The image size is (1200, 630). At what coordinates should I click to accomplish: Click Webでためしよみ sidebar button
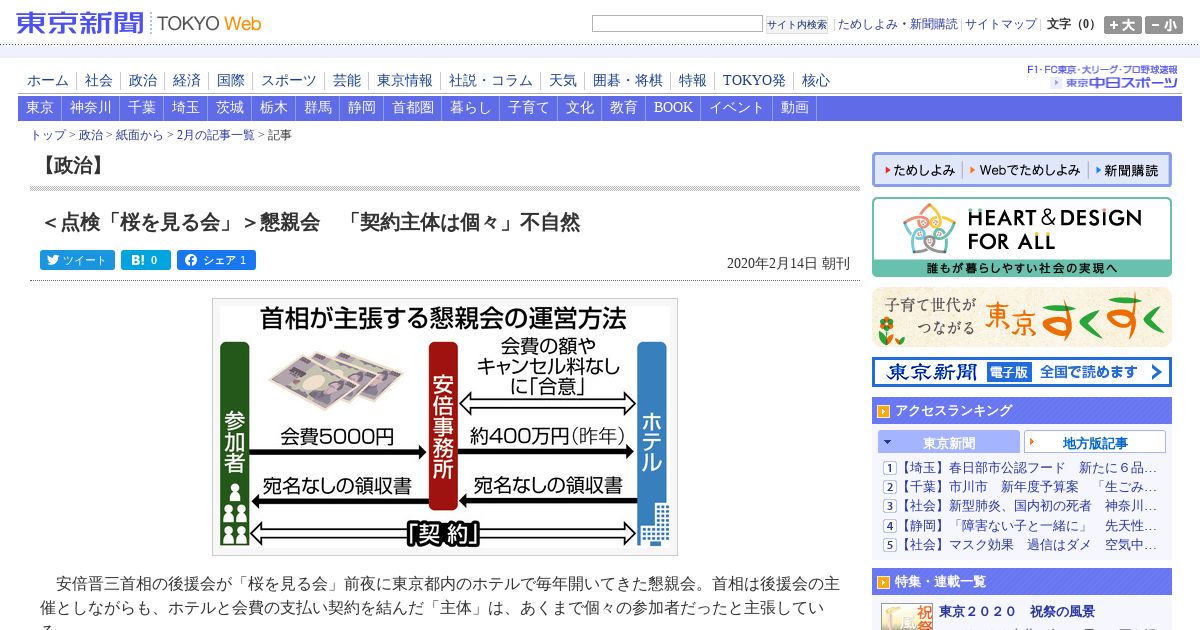(x=1026, y=170)
